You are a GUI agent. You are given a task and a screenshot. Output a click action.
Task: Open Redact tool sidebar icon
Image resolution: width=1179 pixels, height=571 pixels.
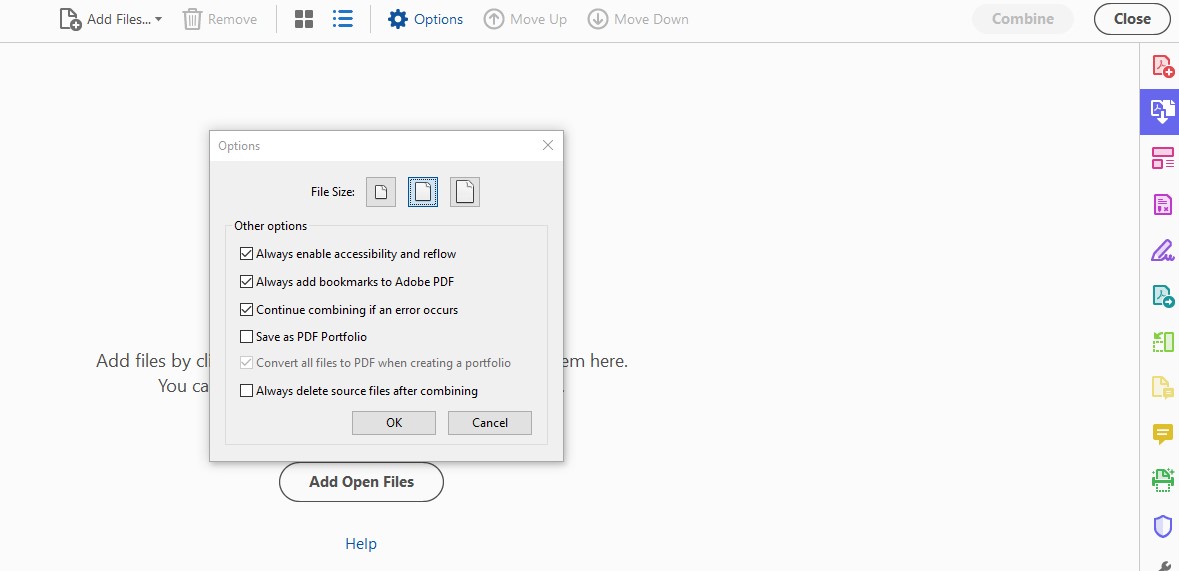(1163, 204)
